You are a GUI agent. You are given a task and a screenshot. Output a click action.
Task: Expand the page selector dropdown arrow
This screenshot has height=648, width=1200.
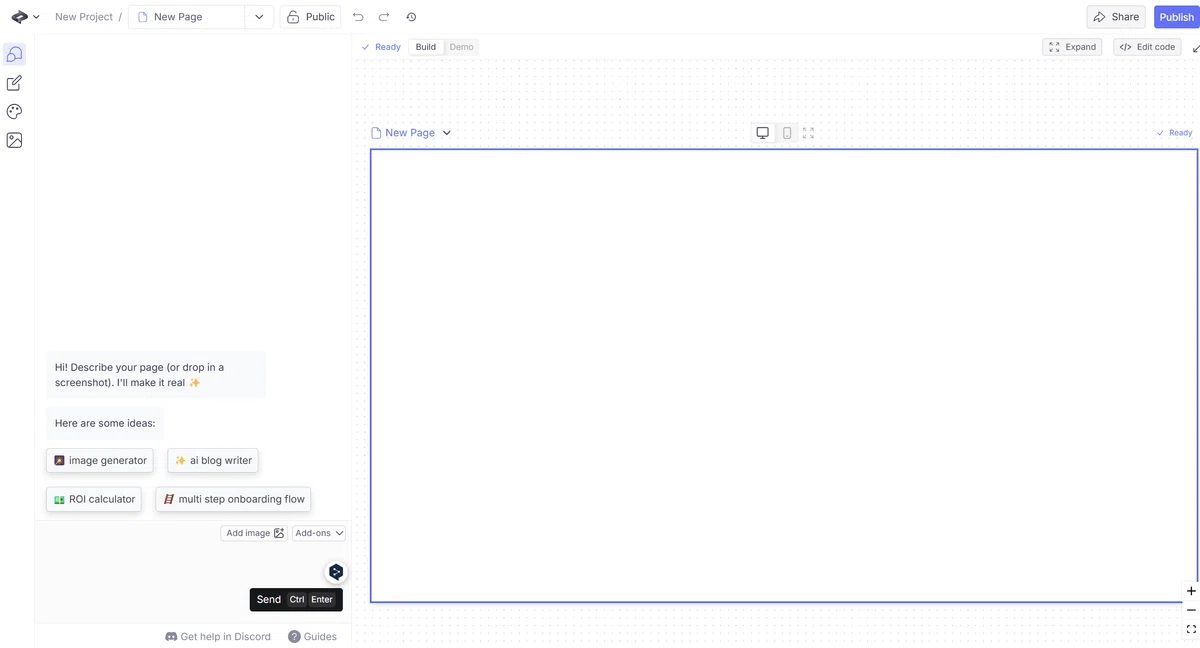pyautogui.click(x=259, y=17)
